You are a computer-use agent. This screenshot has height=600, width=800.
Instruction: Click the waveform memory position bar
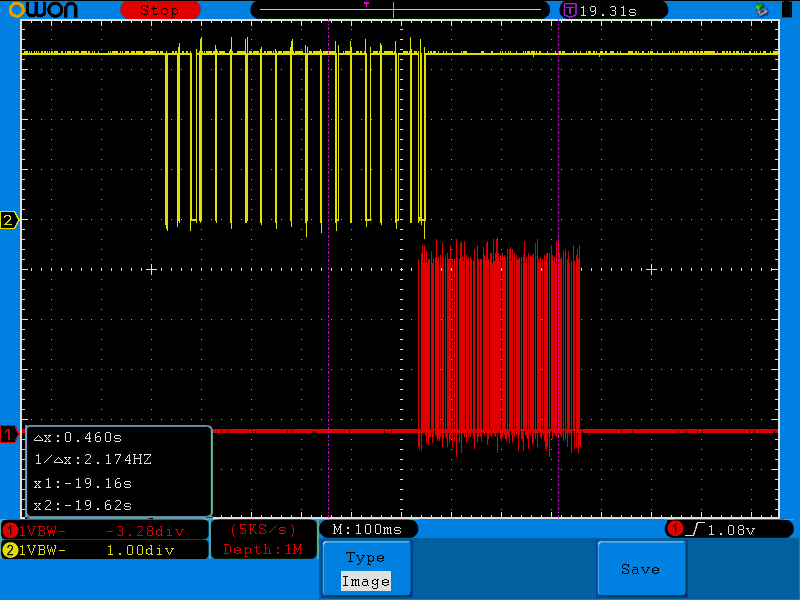click(400, 10)
